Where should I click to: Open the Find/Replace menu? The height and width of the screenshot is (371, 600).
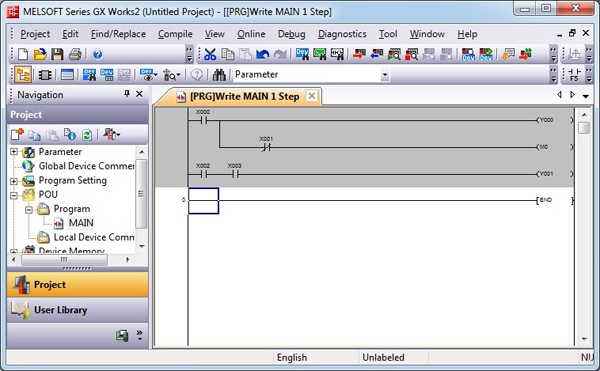(118, 34)
